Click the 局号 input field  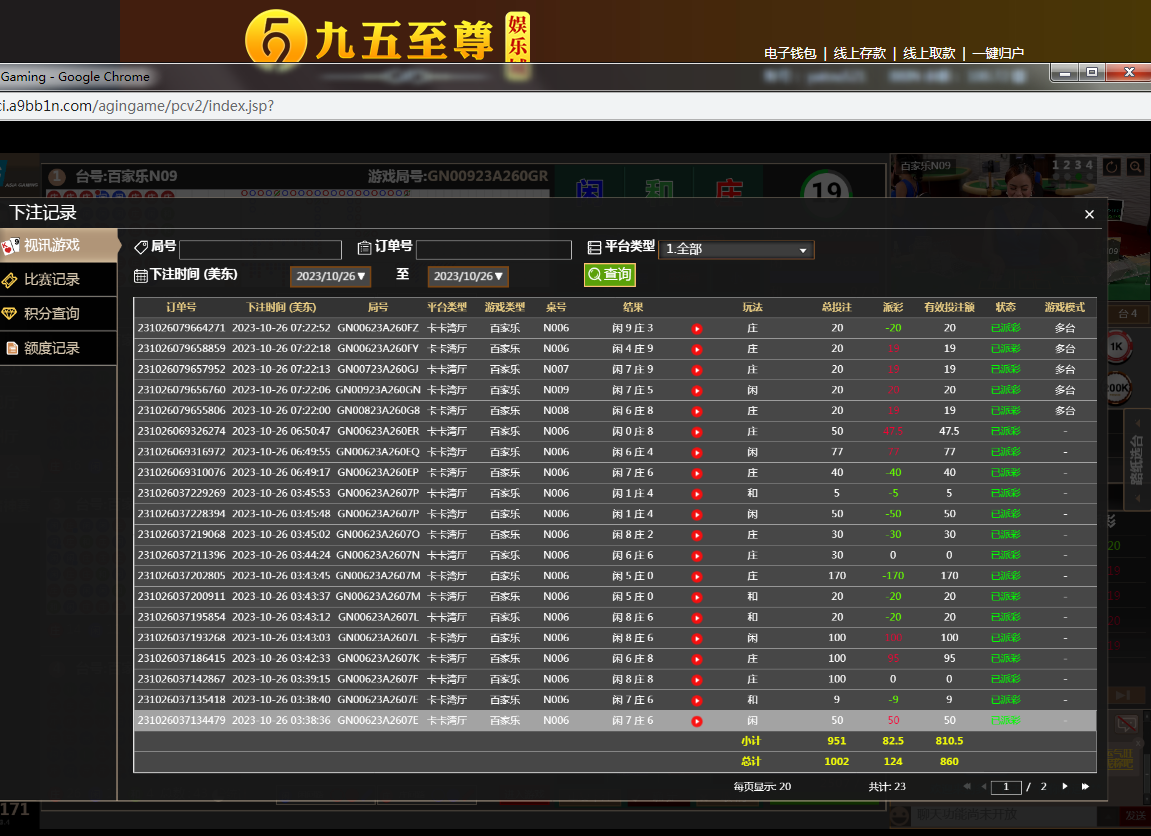pos(260,249)
